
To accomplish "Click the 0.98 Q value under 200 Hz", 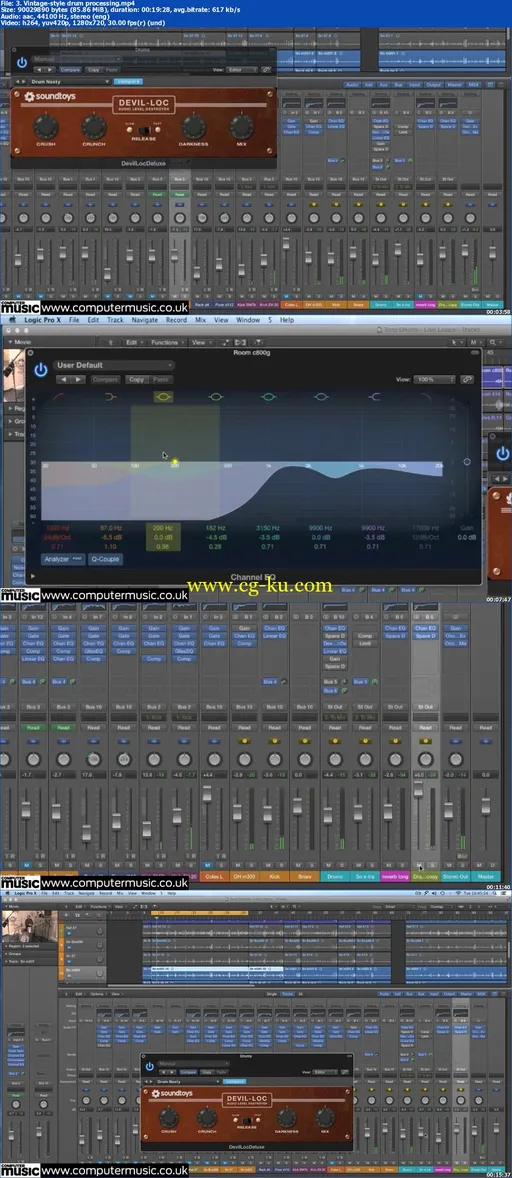I will coord(163,546).
